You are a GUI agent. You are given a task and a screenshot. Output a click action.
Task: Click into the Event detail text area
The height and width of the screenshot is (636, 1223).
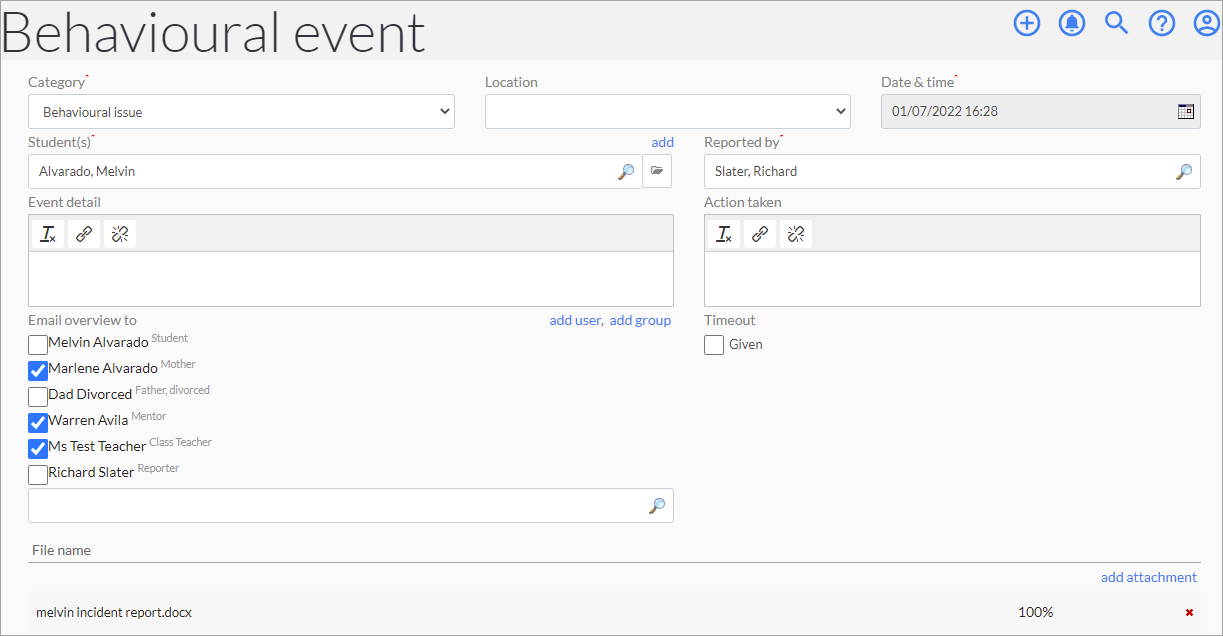(351, 278)
